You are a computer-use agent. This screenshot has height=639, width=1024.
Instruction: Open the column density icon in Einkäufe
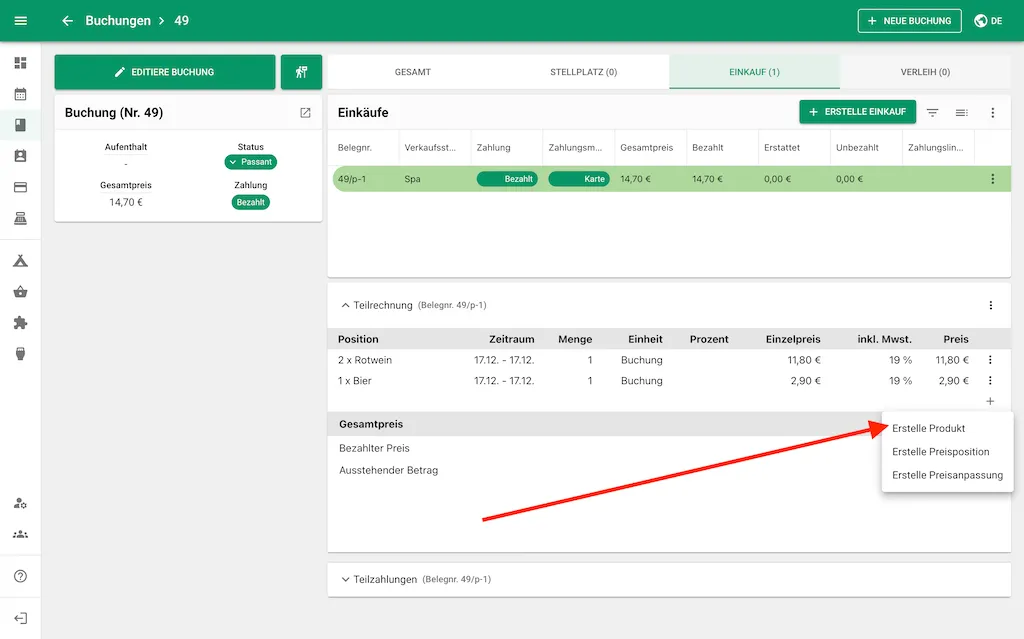[x=961, y=112]
